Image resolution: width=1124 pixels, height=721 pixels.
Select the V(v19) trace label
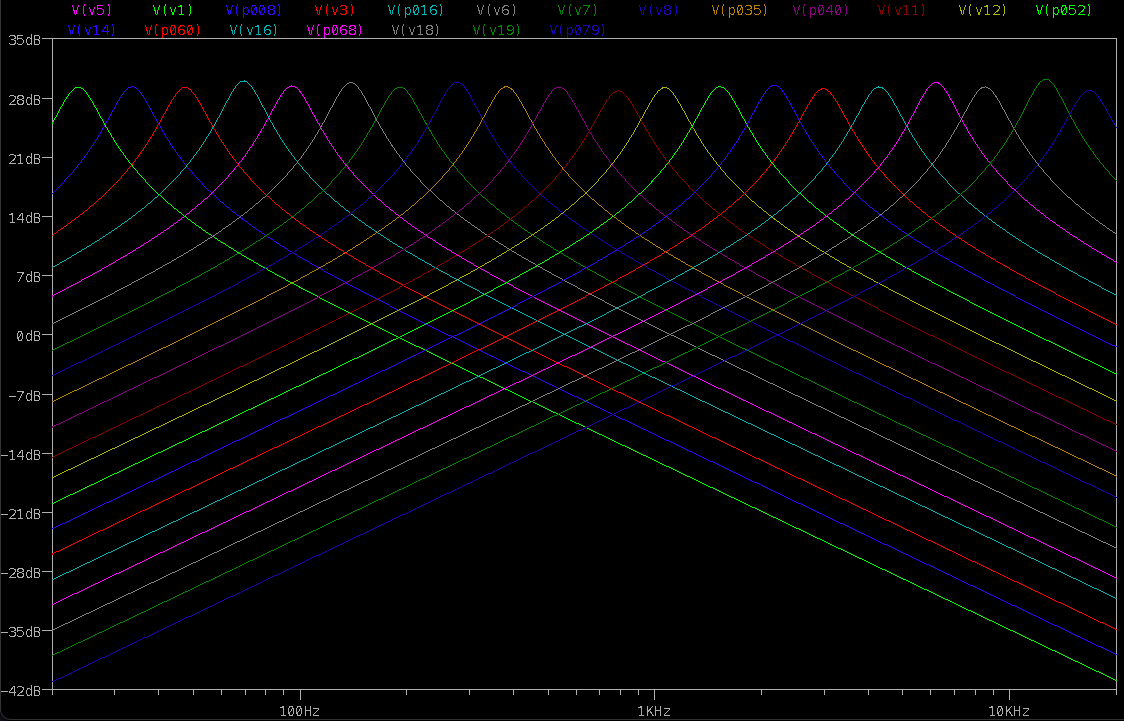(x=497, y=31)
